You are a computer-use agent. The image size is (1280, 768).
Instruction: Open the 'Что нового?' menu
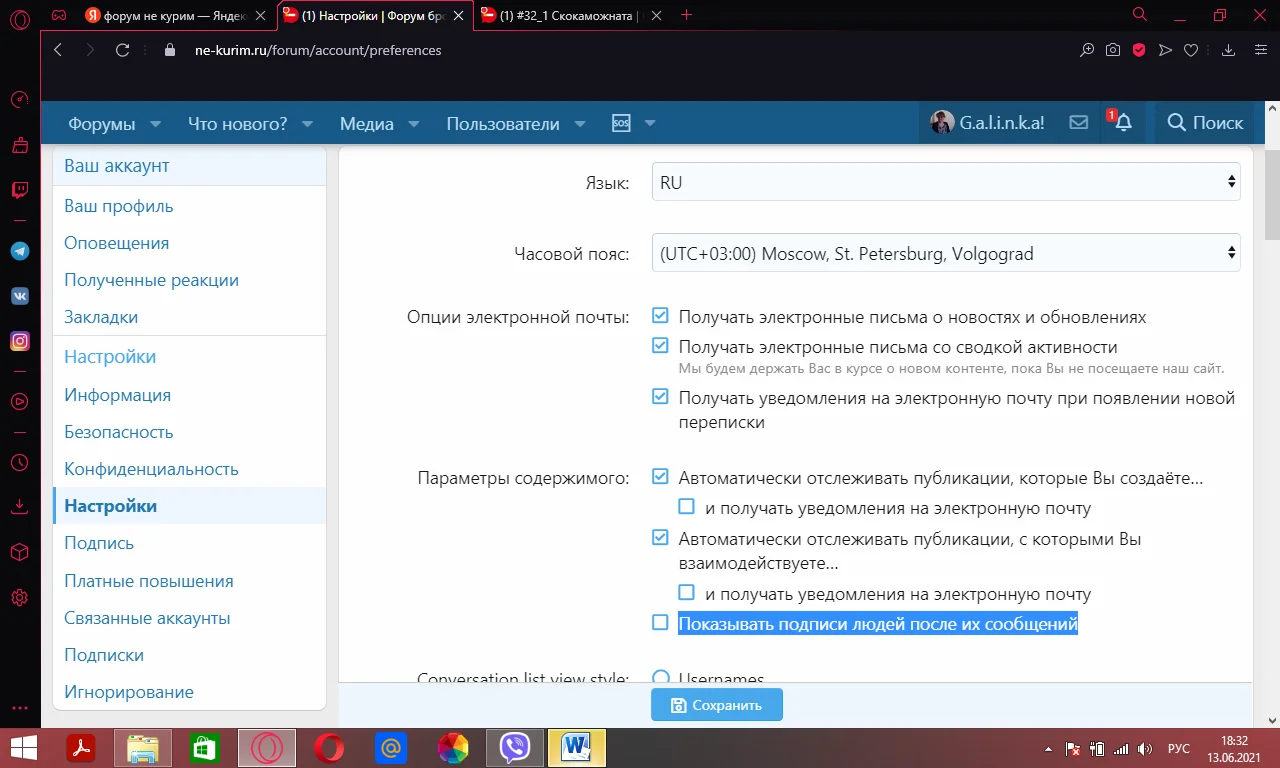pyautogui.click(x=237, y=123)
